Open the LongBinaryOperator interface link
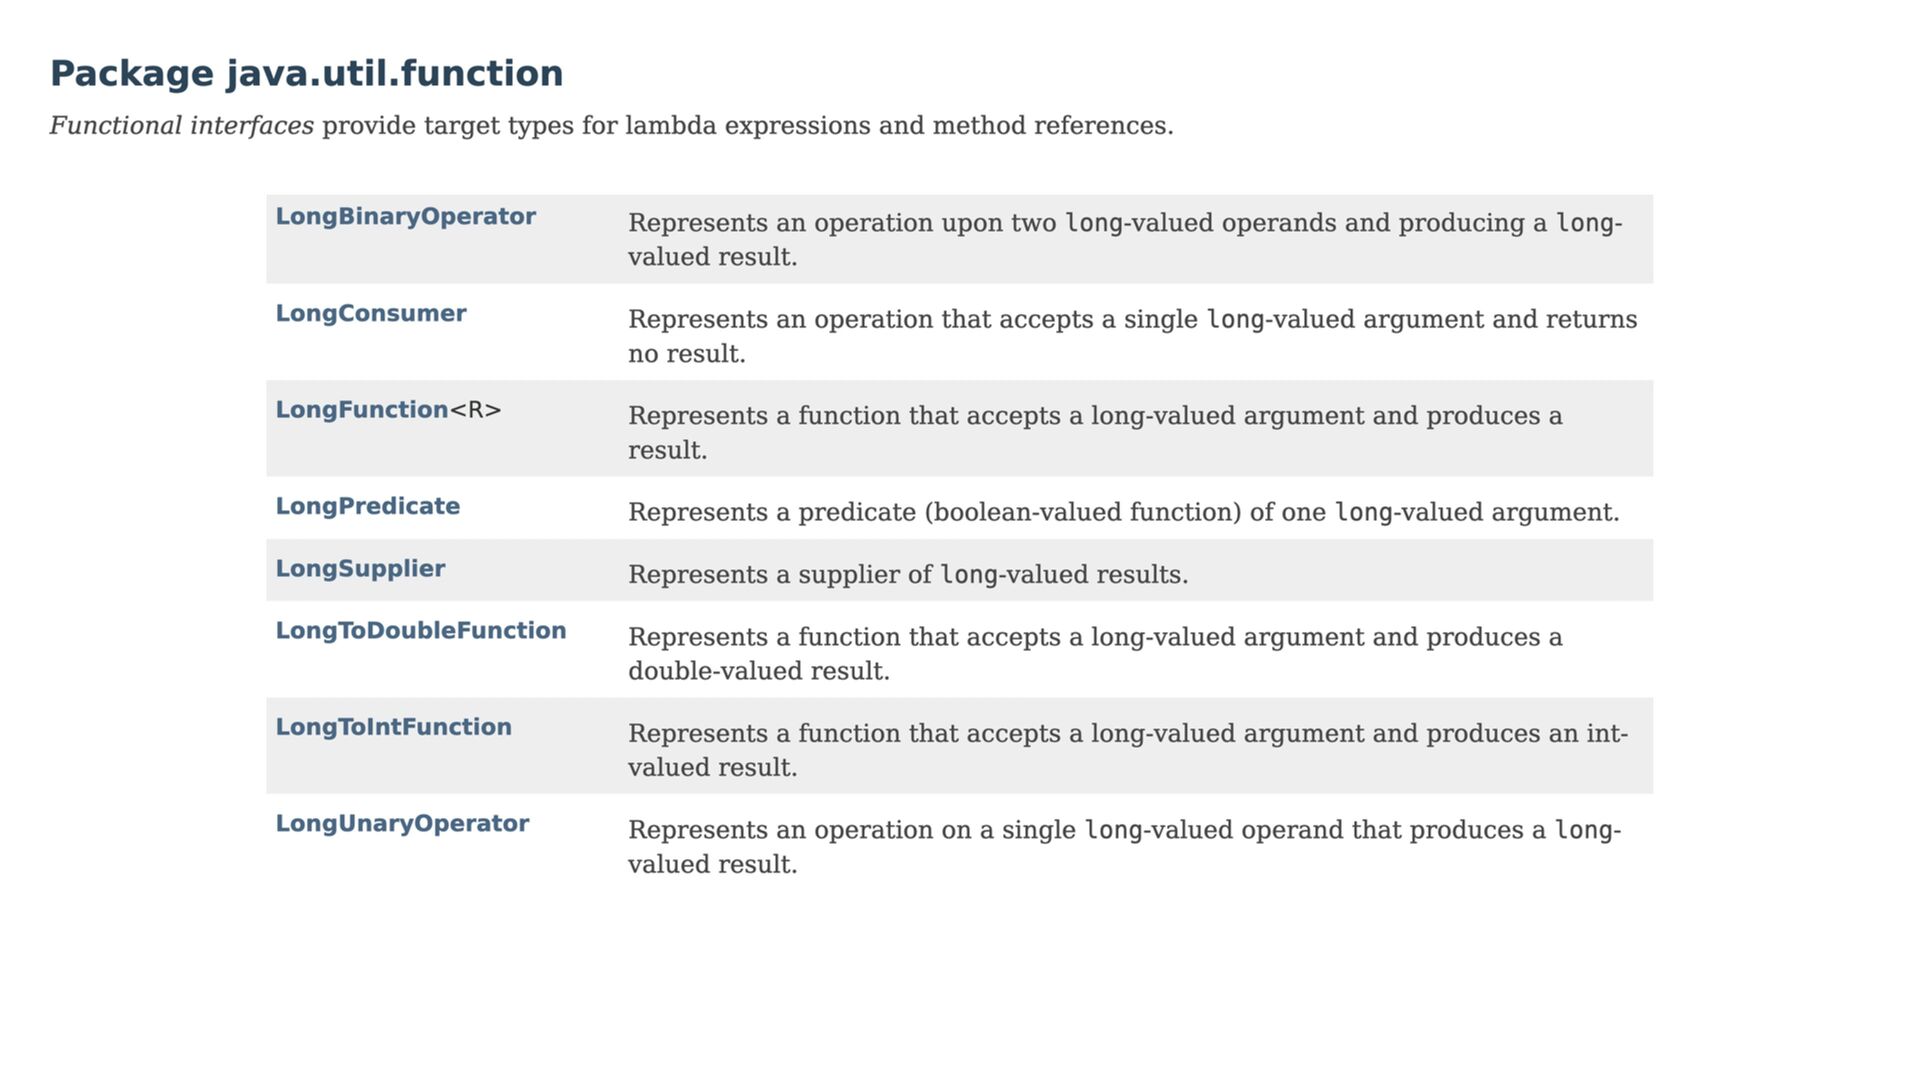This screenshot has height=1080, width=1920. pyautogui.click(x=405, y=217)
